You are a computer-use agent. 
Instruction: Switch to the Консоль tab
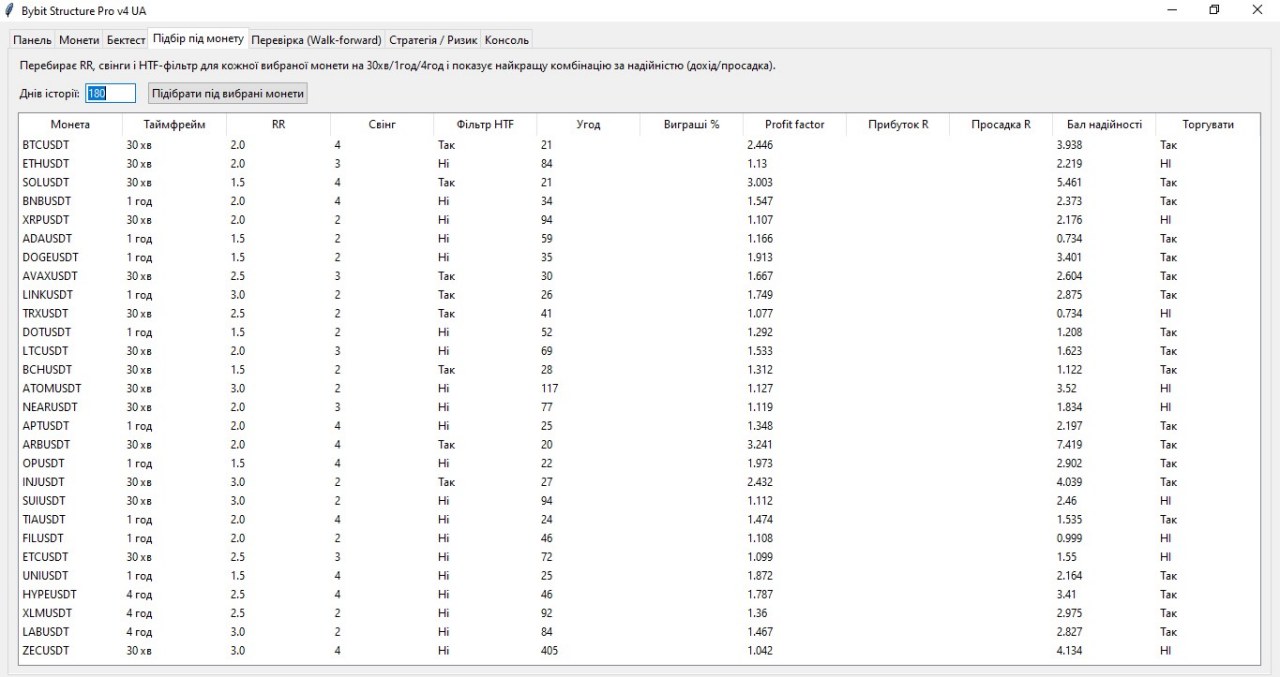pos(506,40)
